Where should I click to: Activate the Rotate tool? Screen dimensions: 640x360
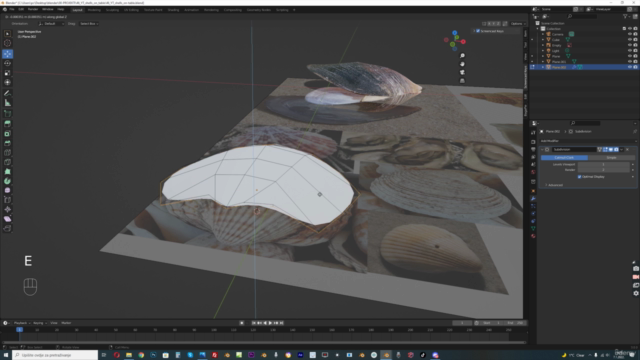coord(7,63)
